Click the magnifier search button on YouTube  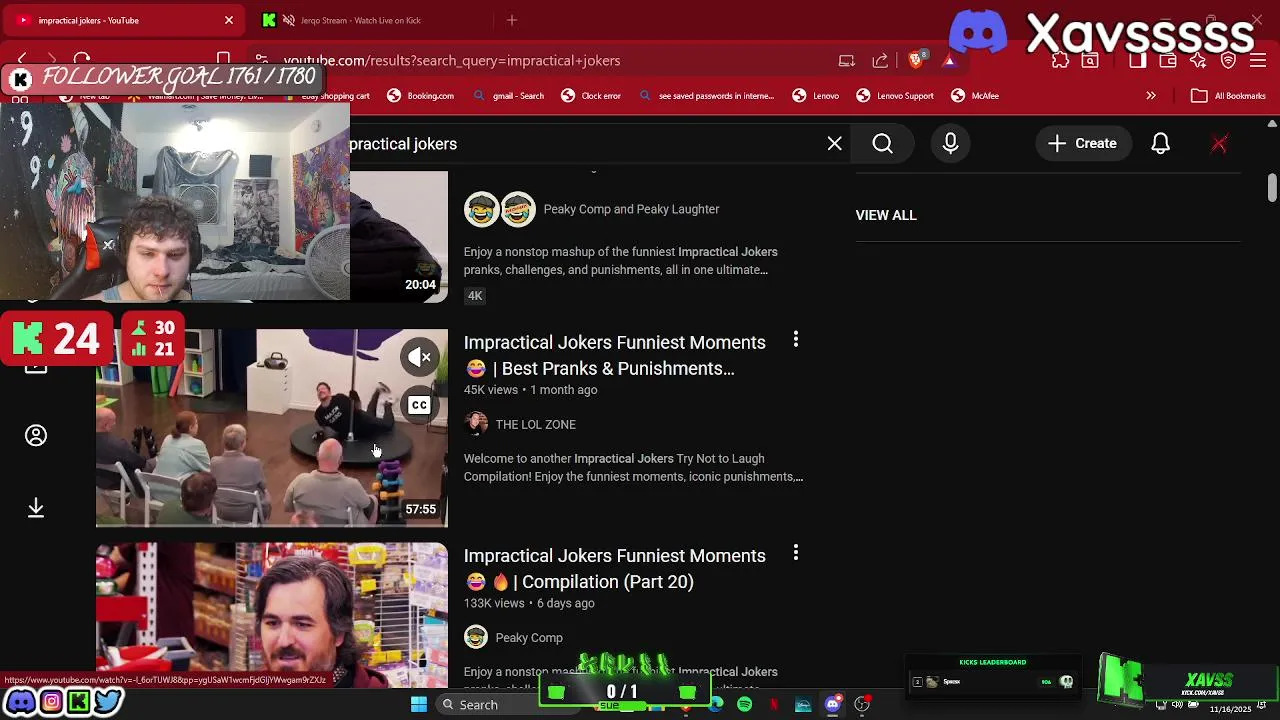883,144
